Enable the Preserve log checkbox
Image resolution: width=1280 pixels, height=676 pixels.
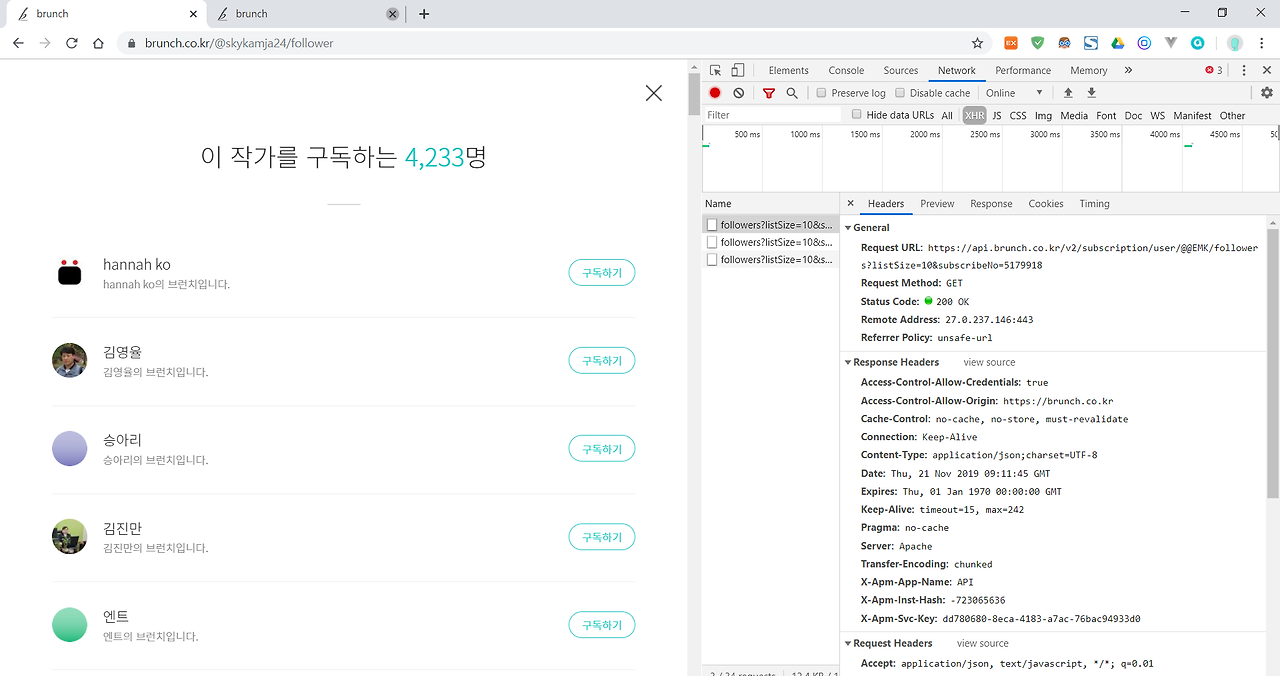click(821, 93)
